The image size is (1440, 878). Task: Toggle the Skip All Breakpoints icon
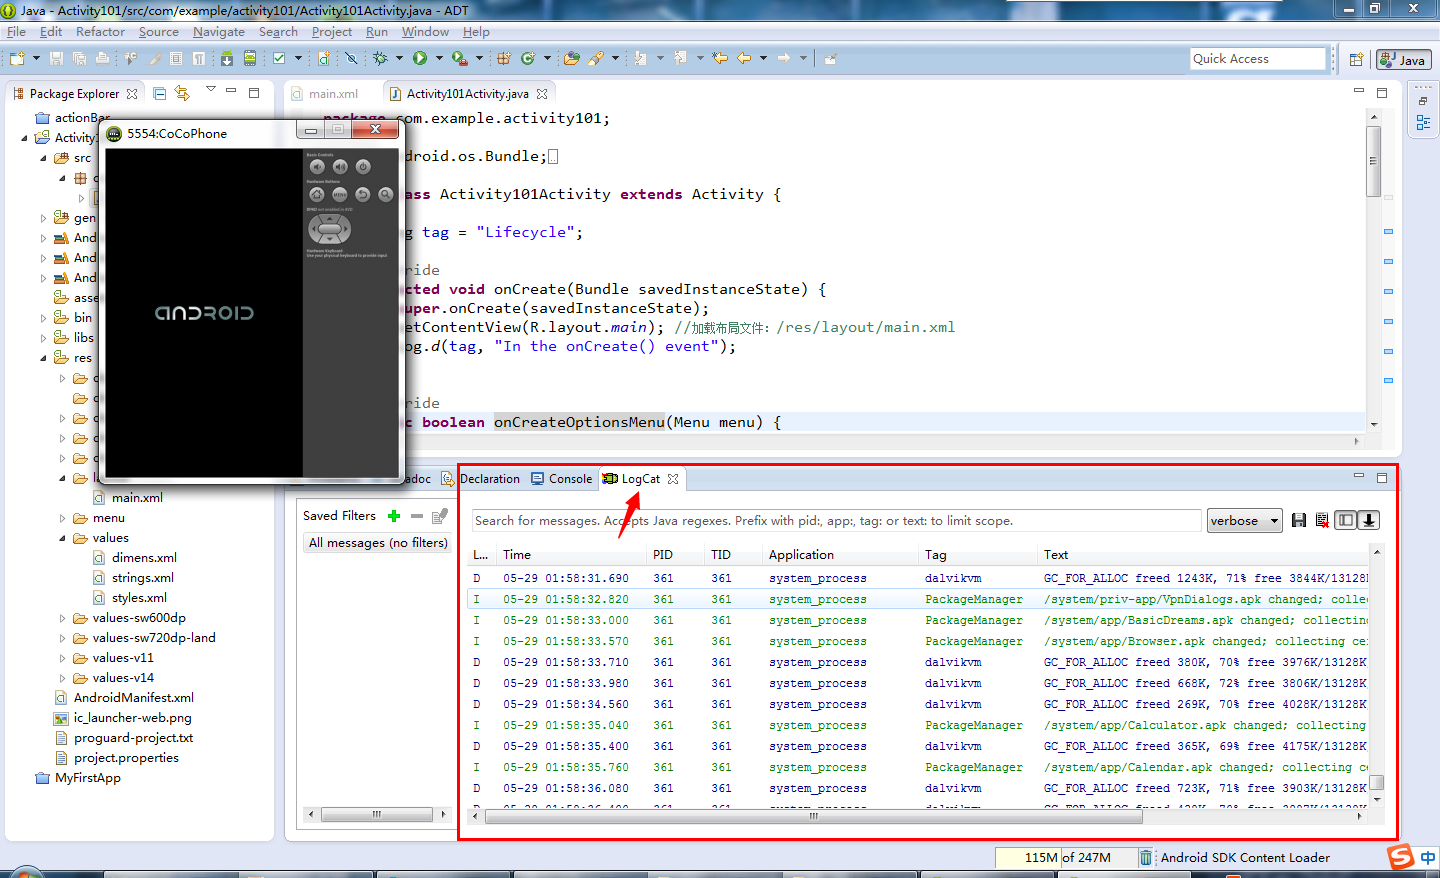[x=351, y=58]
